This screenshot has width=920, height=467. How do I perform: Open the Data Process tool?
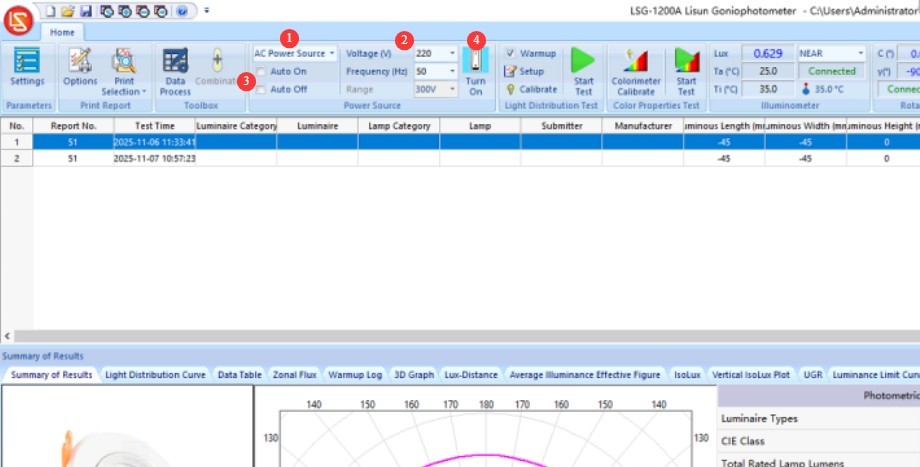pos(175,72)
